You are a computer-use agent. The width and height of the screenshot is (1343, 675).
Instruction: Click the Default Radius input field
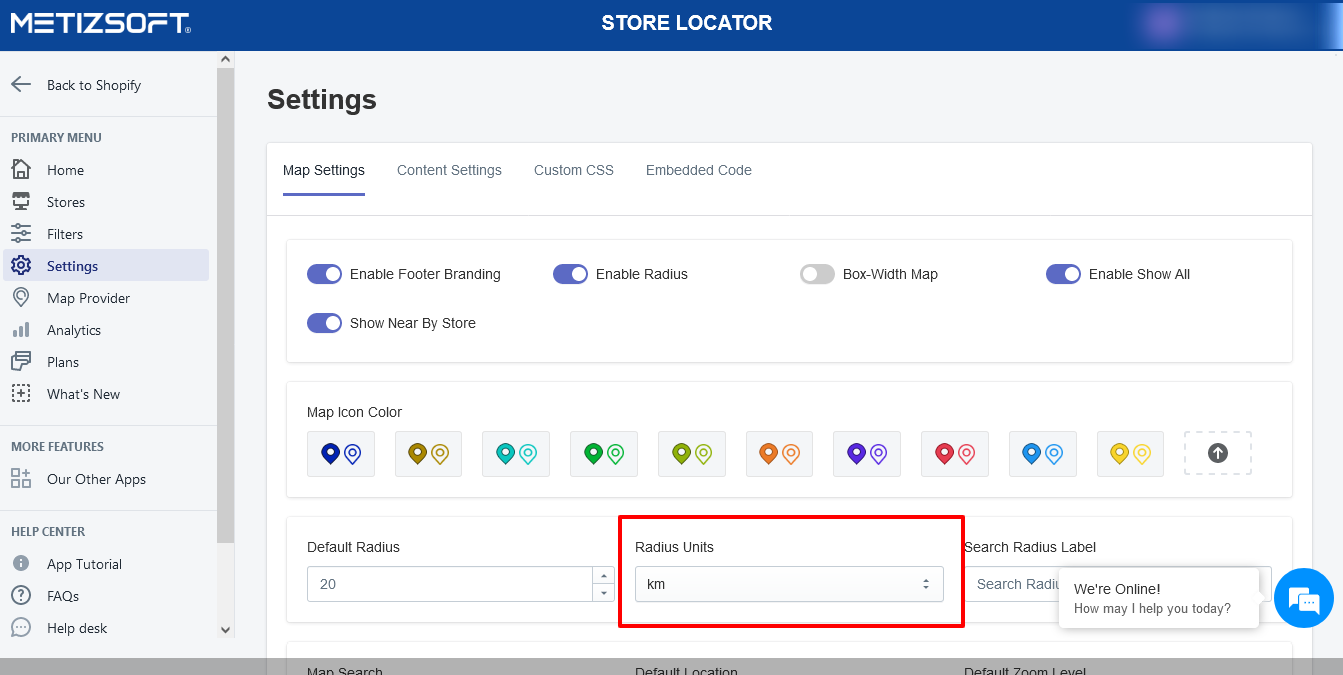tap(449, 584)
